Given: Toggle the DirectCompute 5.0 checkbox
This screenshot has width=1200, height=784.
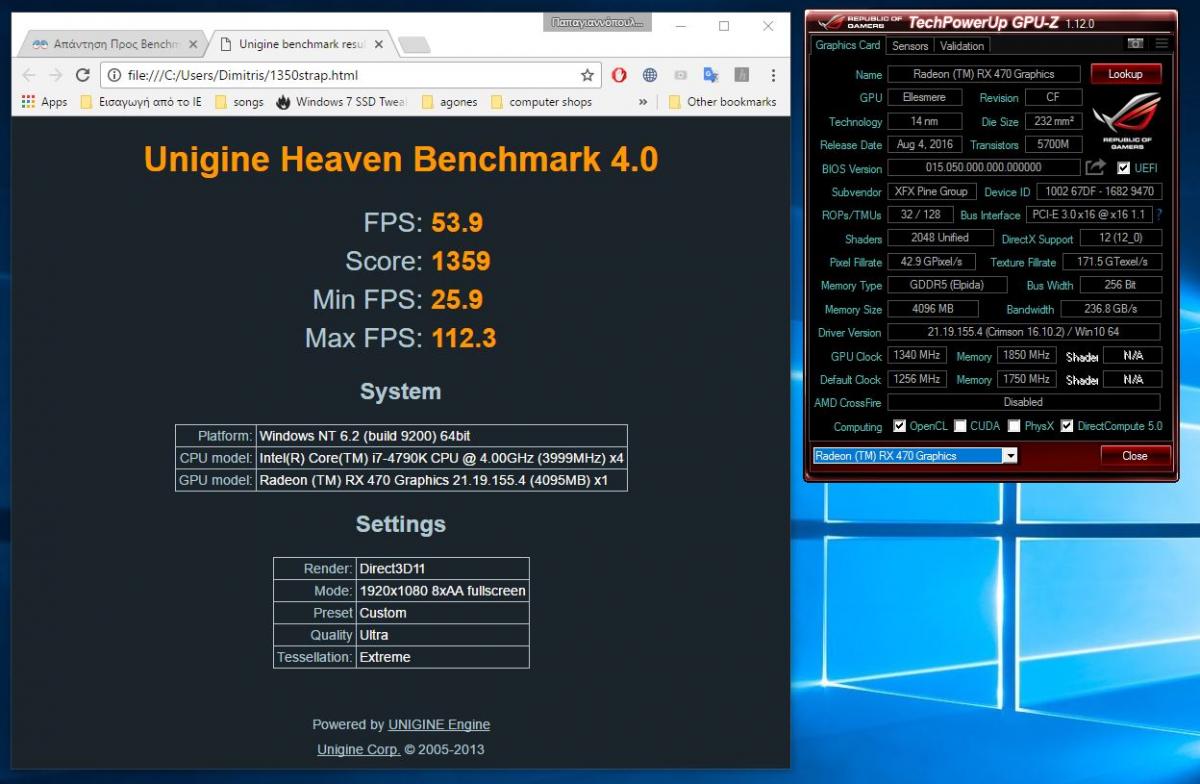Looking at the screenshot, I should (x=1067, y=426).
